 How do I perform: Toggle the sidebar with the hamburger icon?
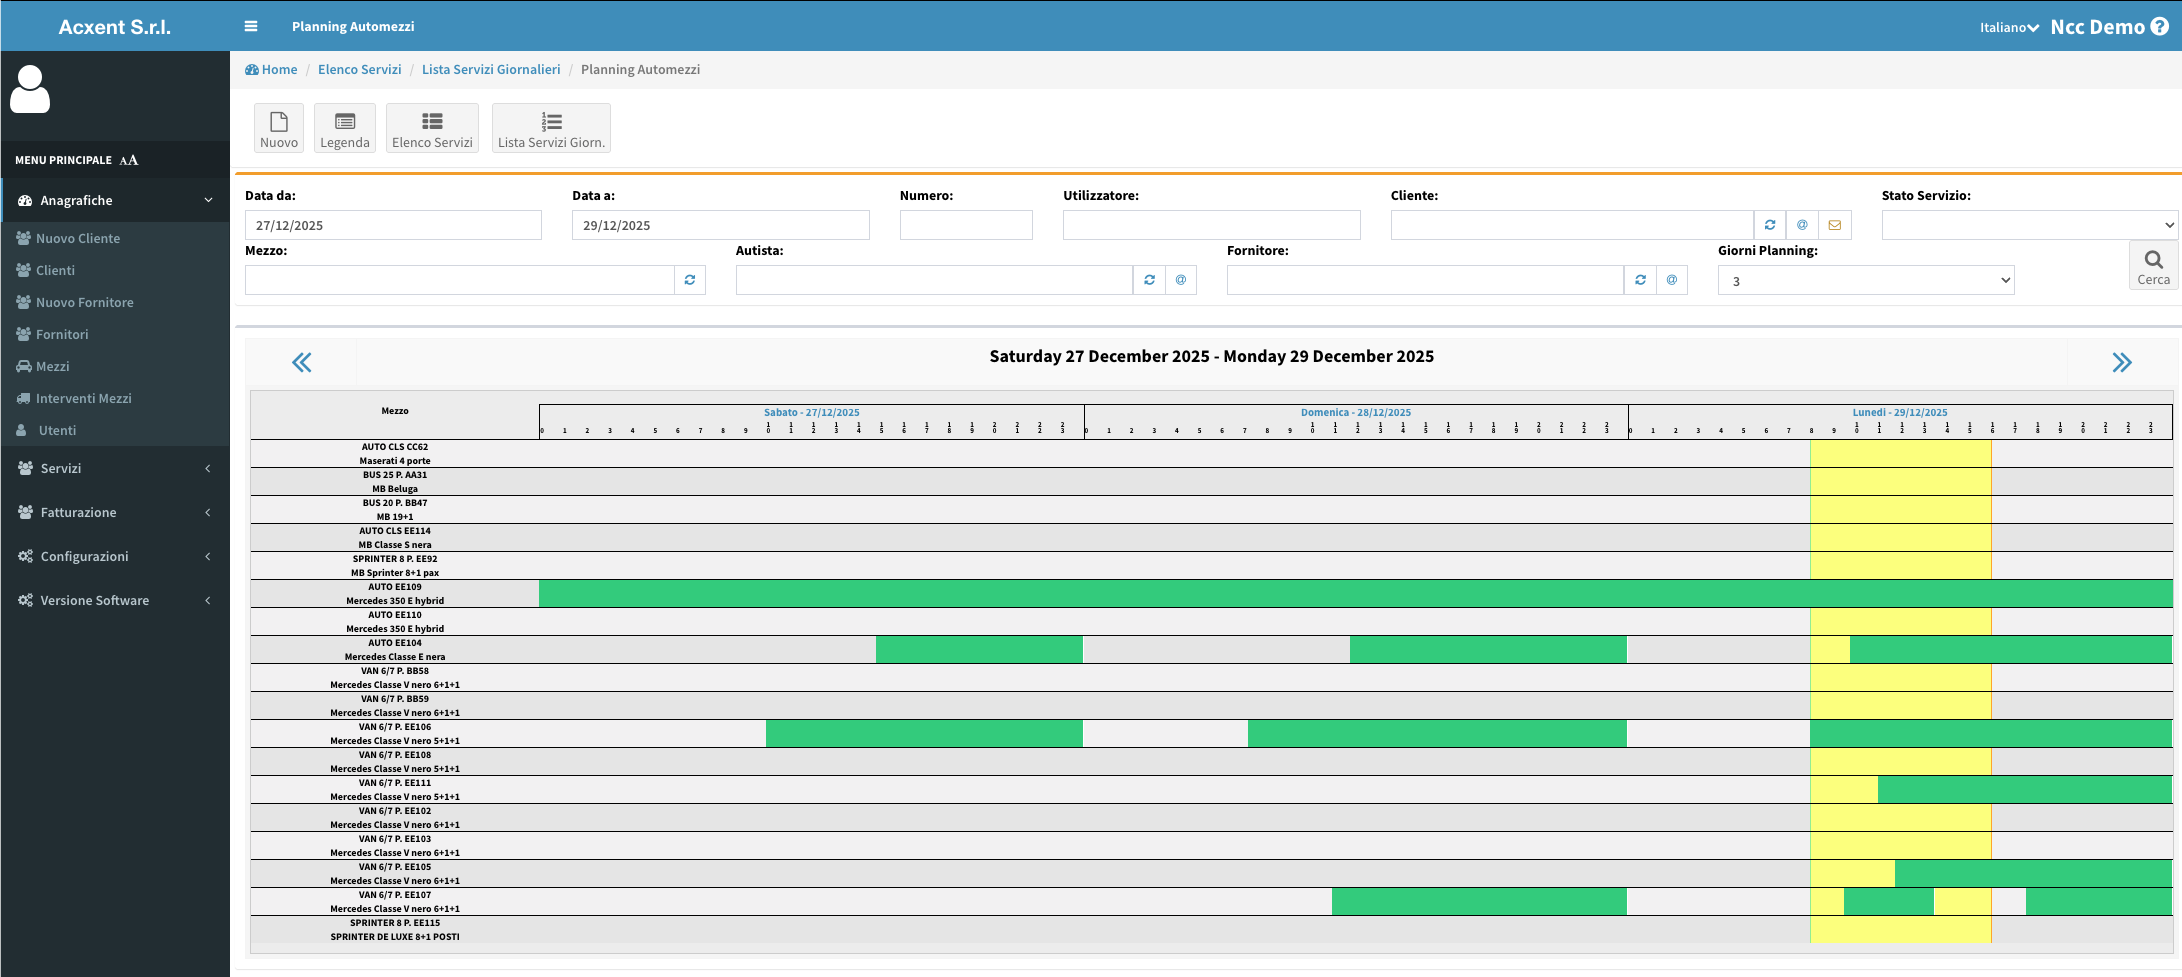pos(251,26)
